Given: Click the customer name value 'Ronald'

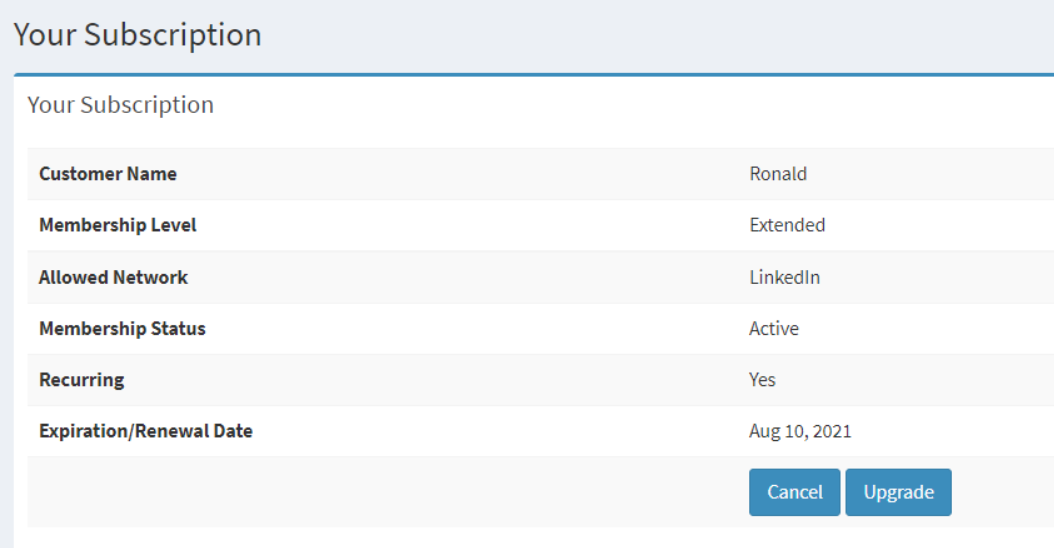Looking at the screenshot, I should pyautogui.click(x=777, y=174).
